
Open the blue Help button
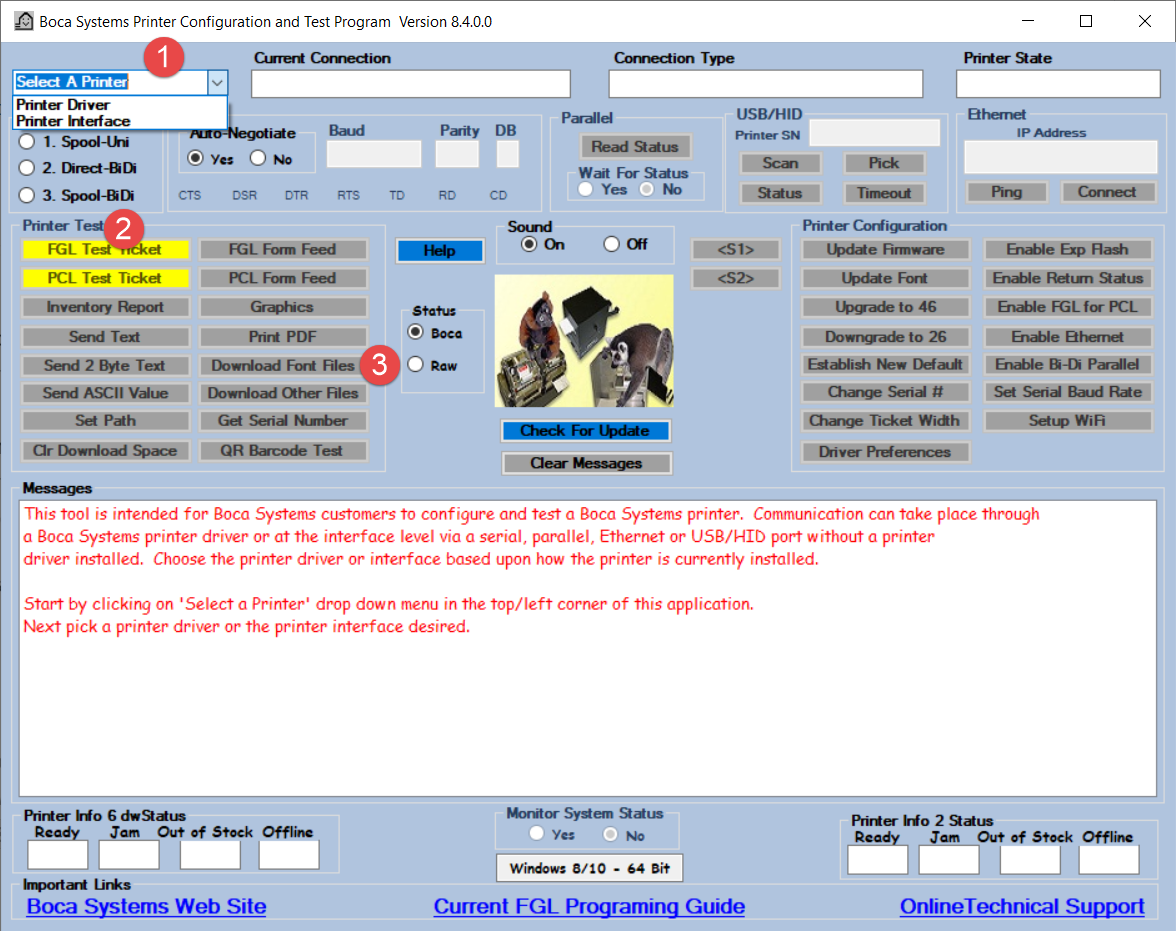tap(440, 251)
